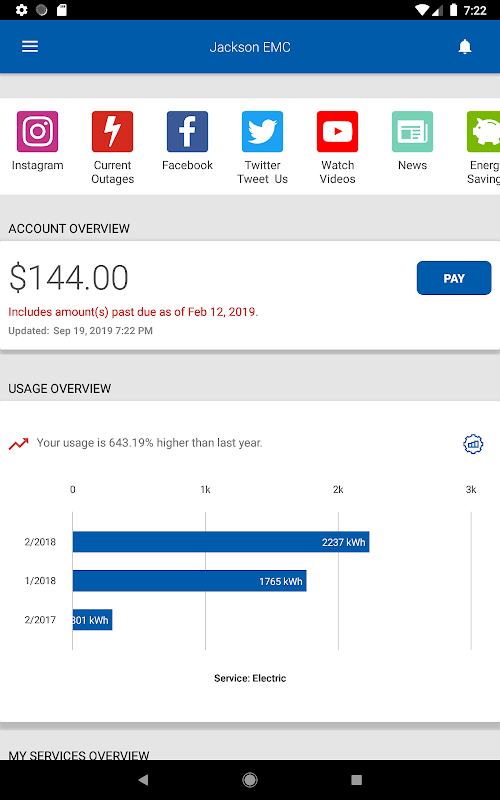Tap the $144.00 balance amount
500x800 pixels.
point(69,278)
